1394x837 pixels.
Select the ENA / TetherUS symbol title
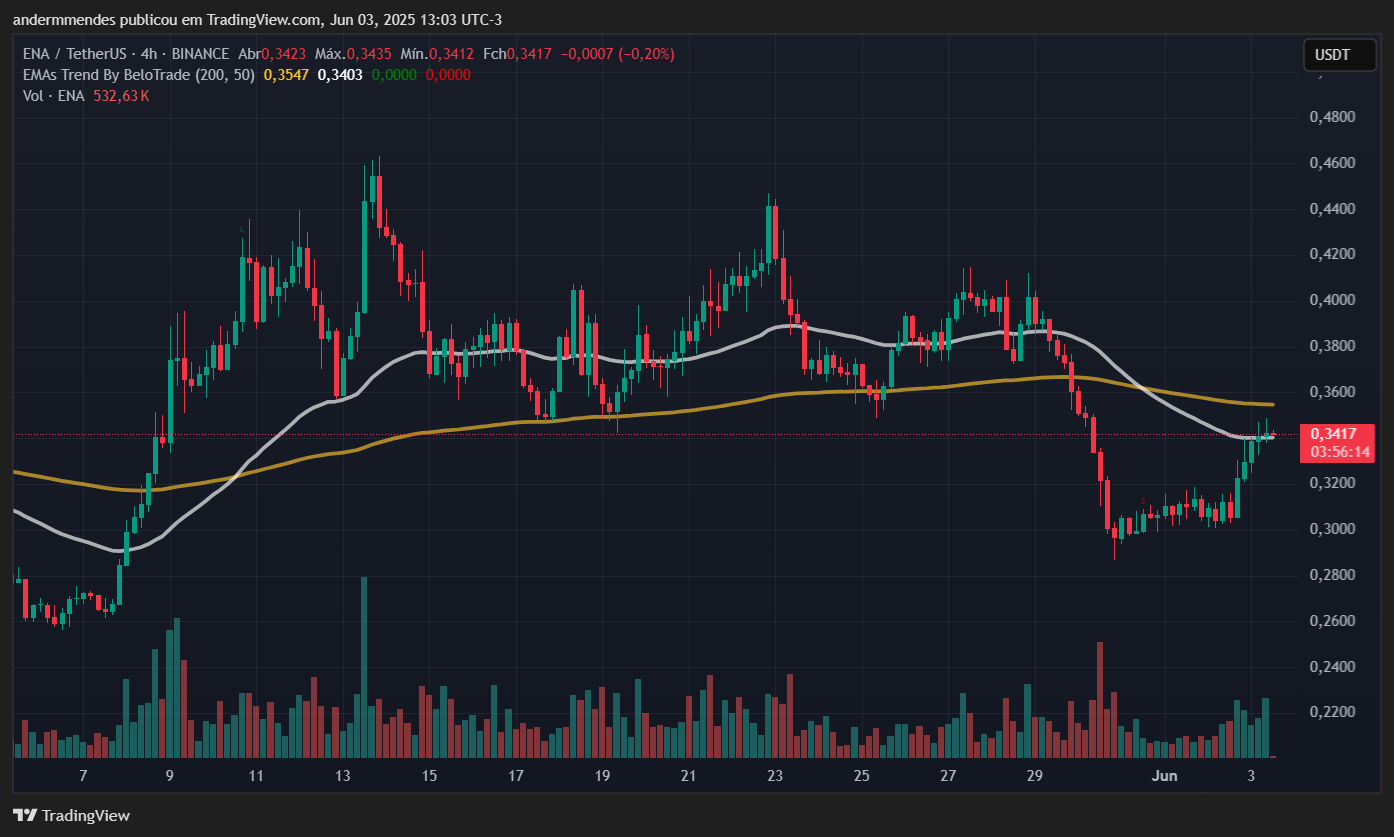click(74, 54)
